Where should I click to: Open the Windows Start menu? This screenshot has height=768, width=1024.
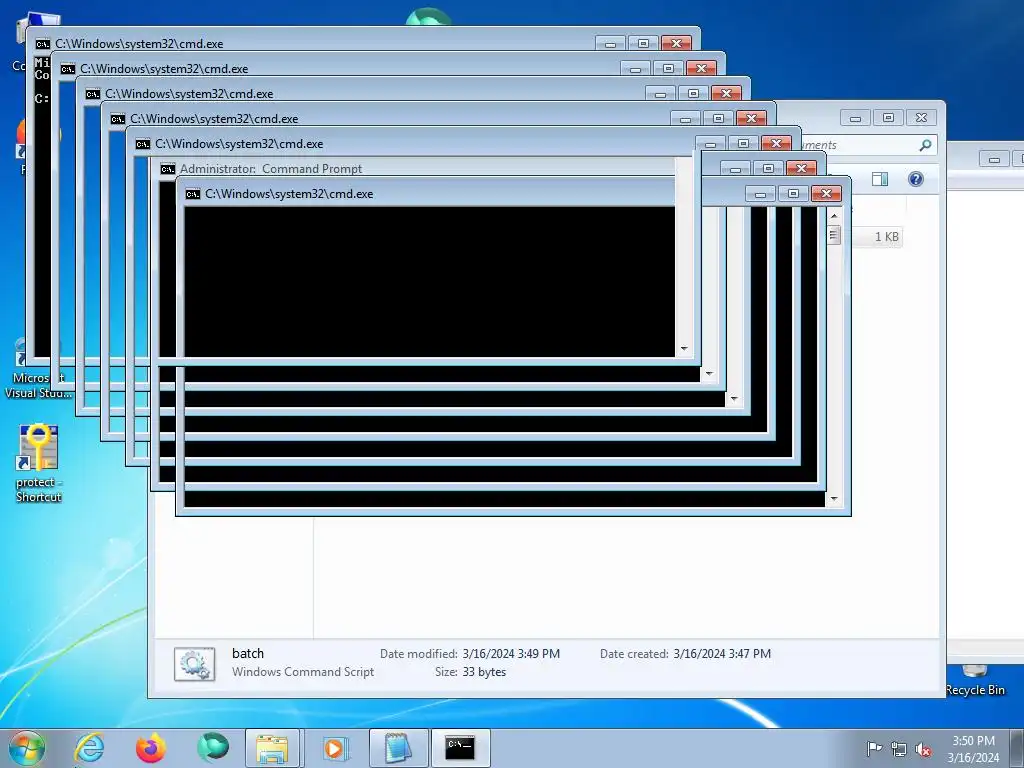point(27,748)
